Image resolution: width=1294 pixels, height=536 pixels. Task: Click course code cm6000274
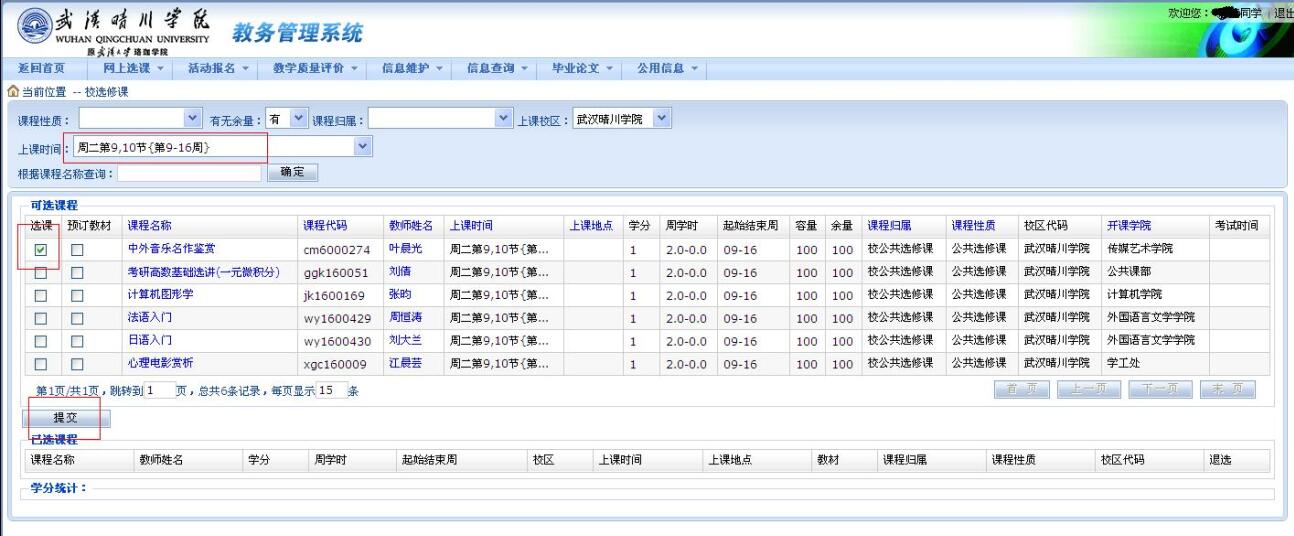click(337, 249)
